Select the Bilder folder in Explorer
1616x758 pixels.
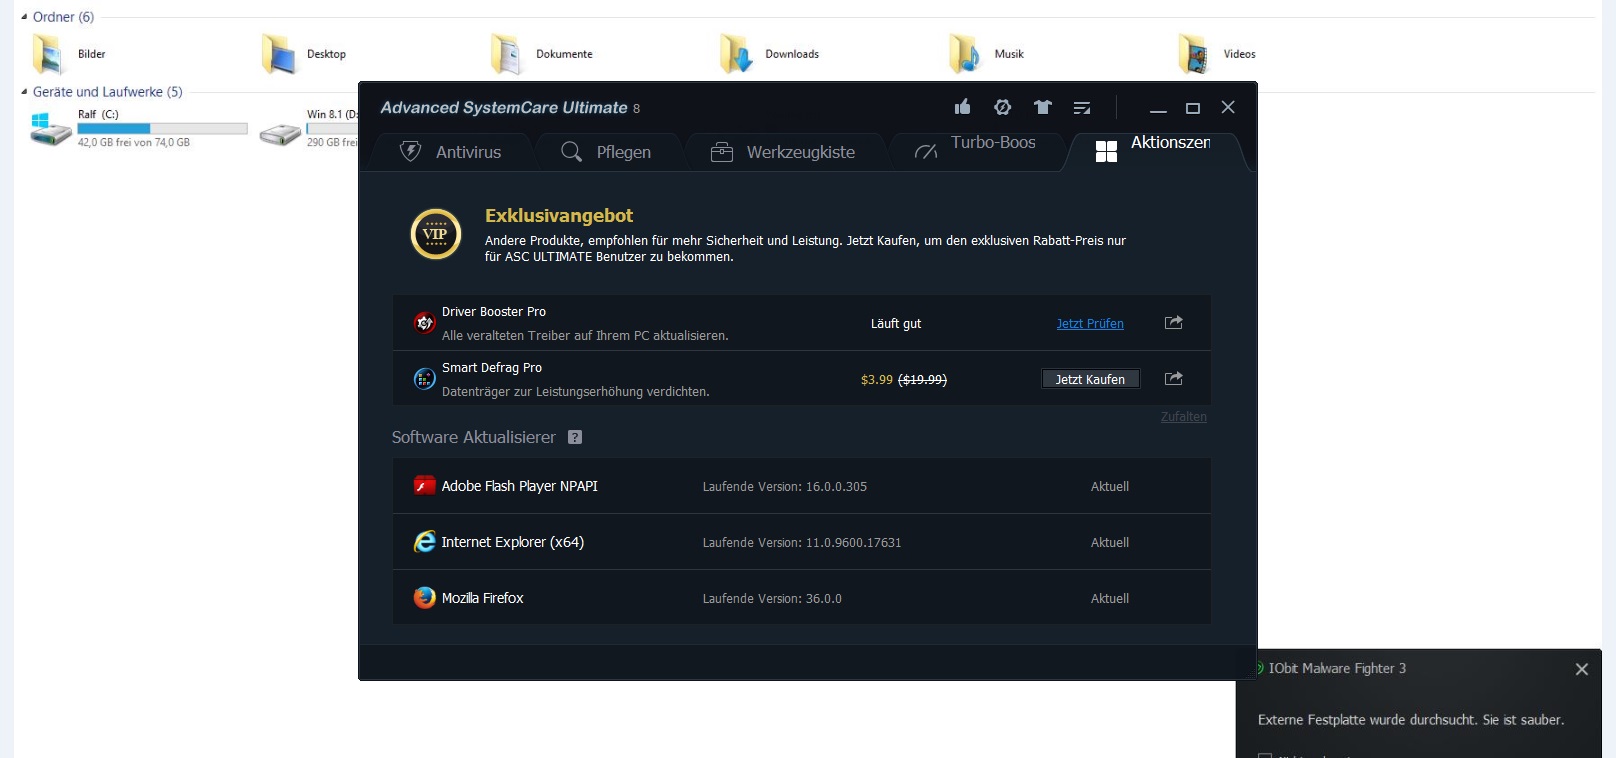pos(68,54)
